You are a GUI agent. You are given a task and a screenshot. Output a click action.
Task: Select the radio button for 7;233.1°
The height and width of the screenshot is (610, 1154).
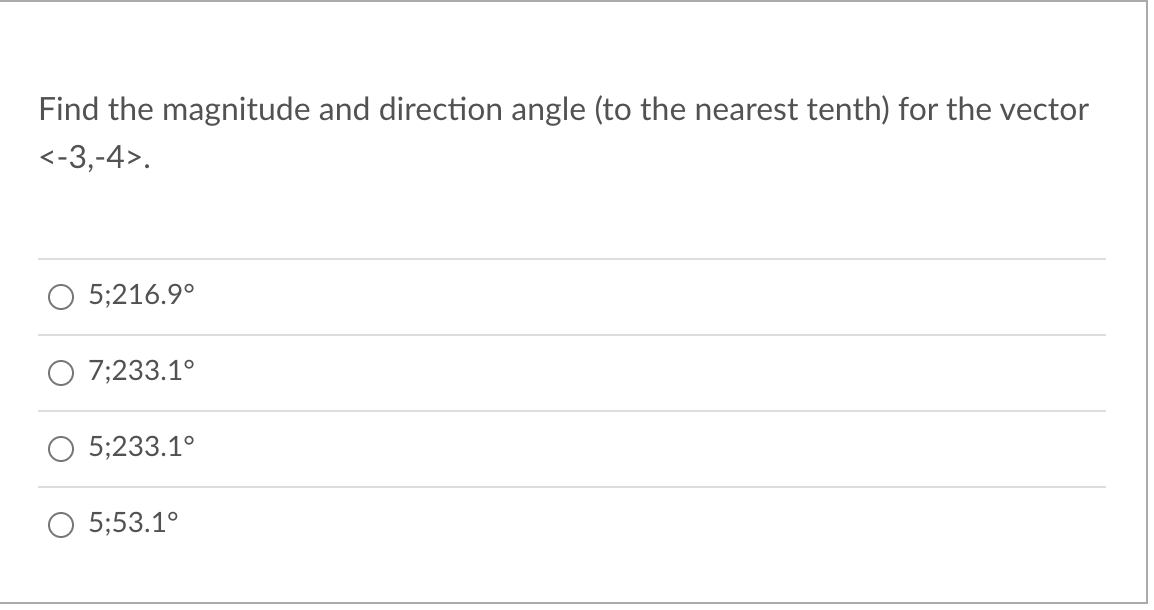coord(61,371)
